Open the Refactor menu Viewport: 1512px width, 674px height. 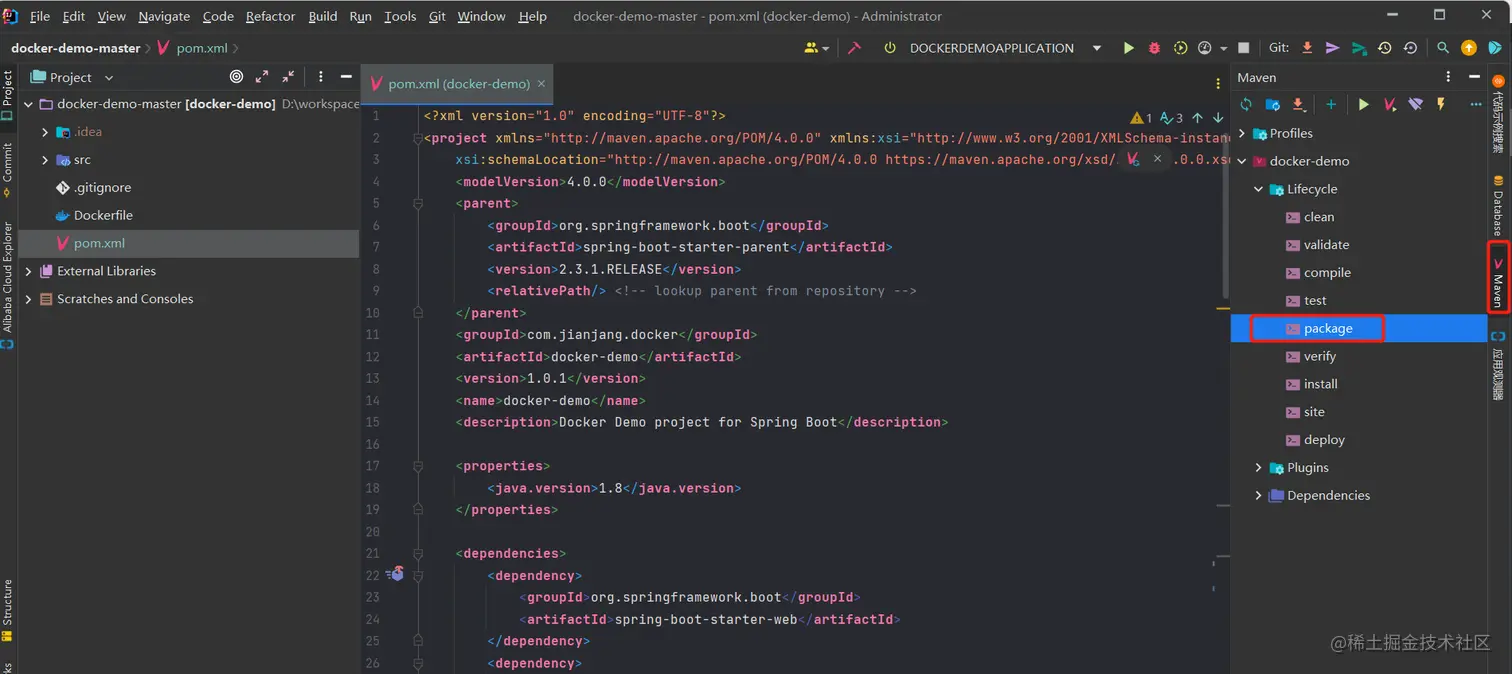(270, 16)
